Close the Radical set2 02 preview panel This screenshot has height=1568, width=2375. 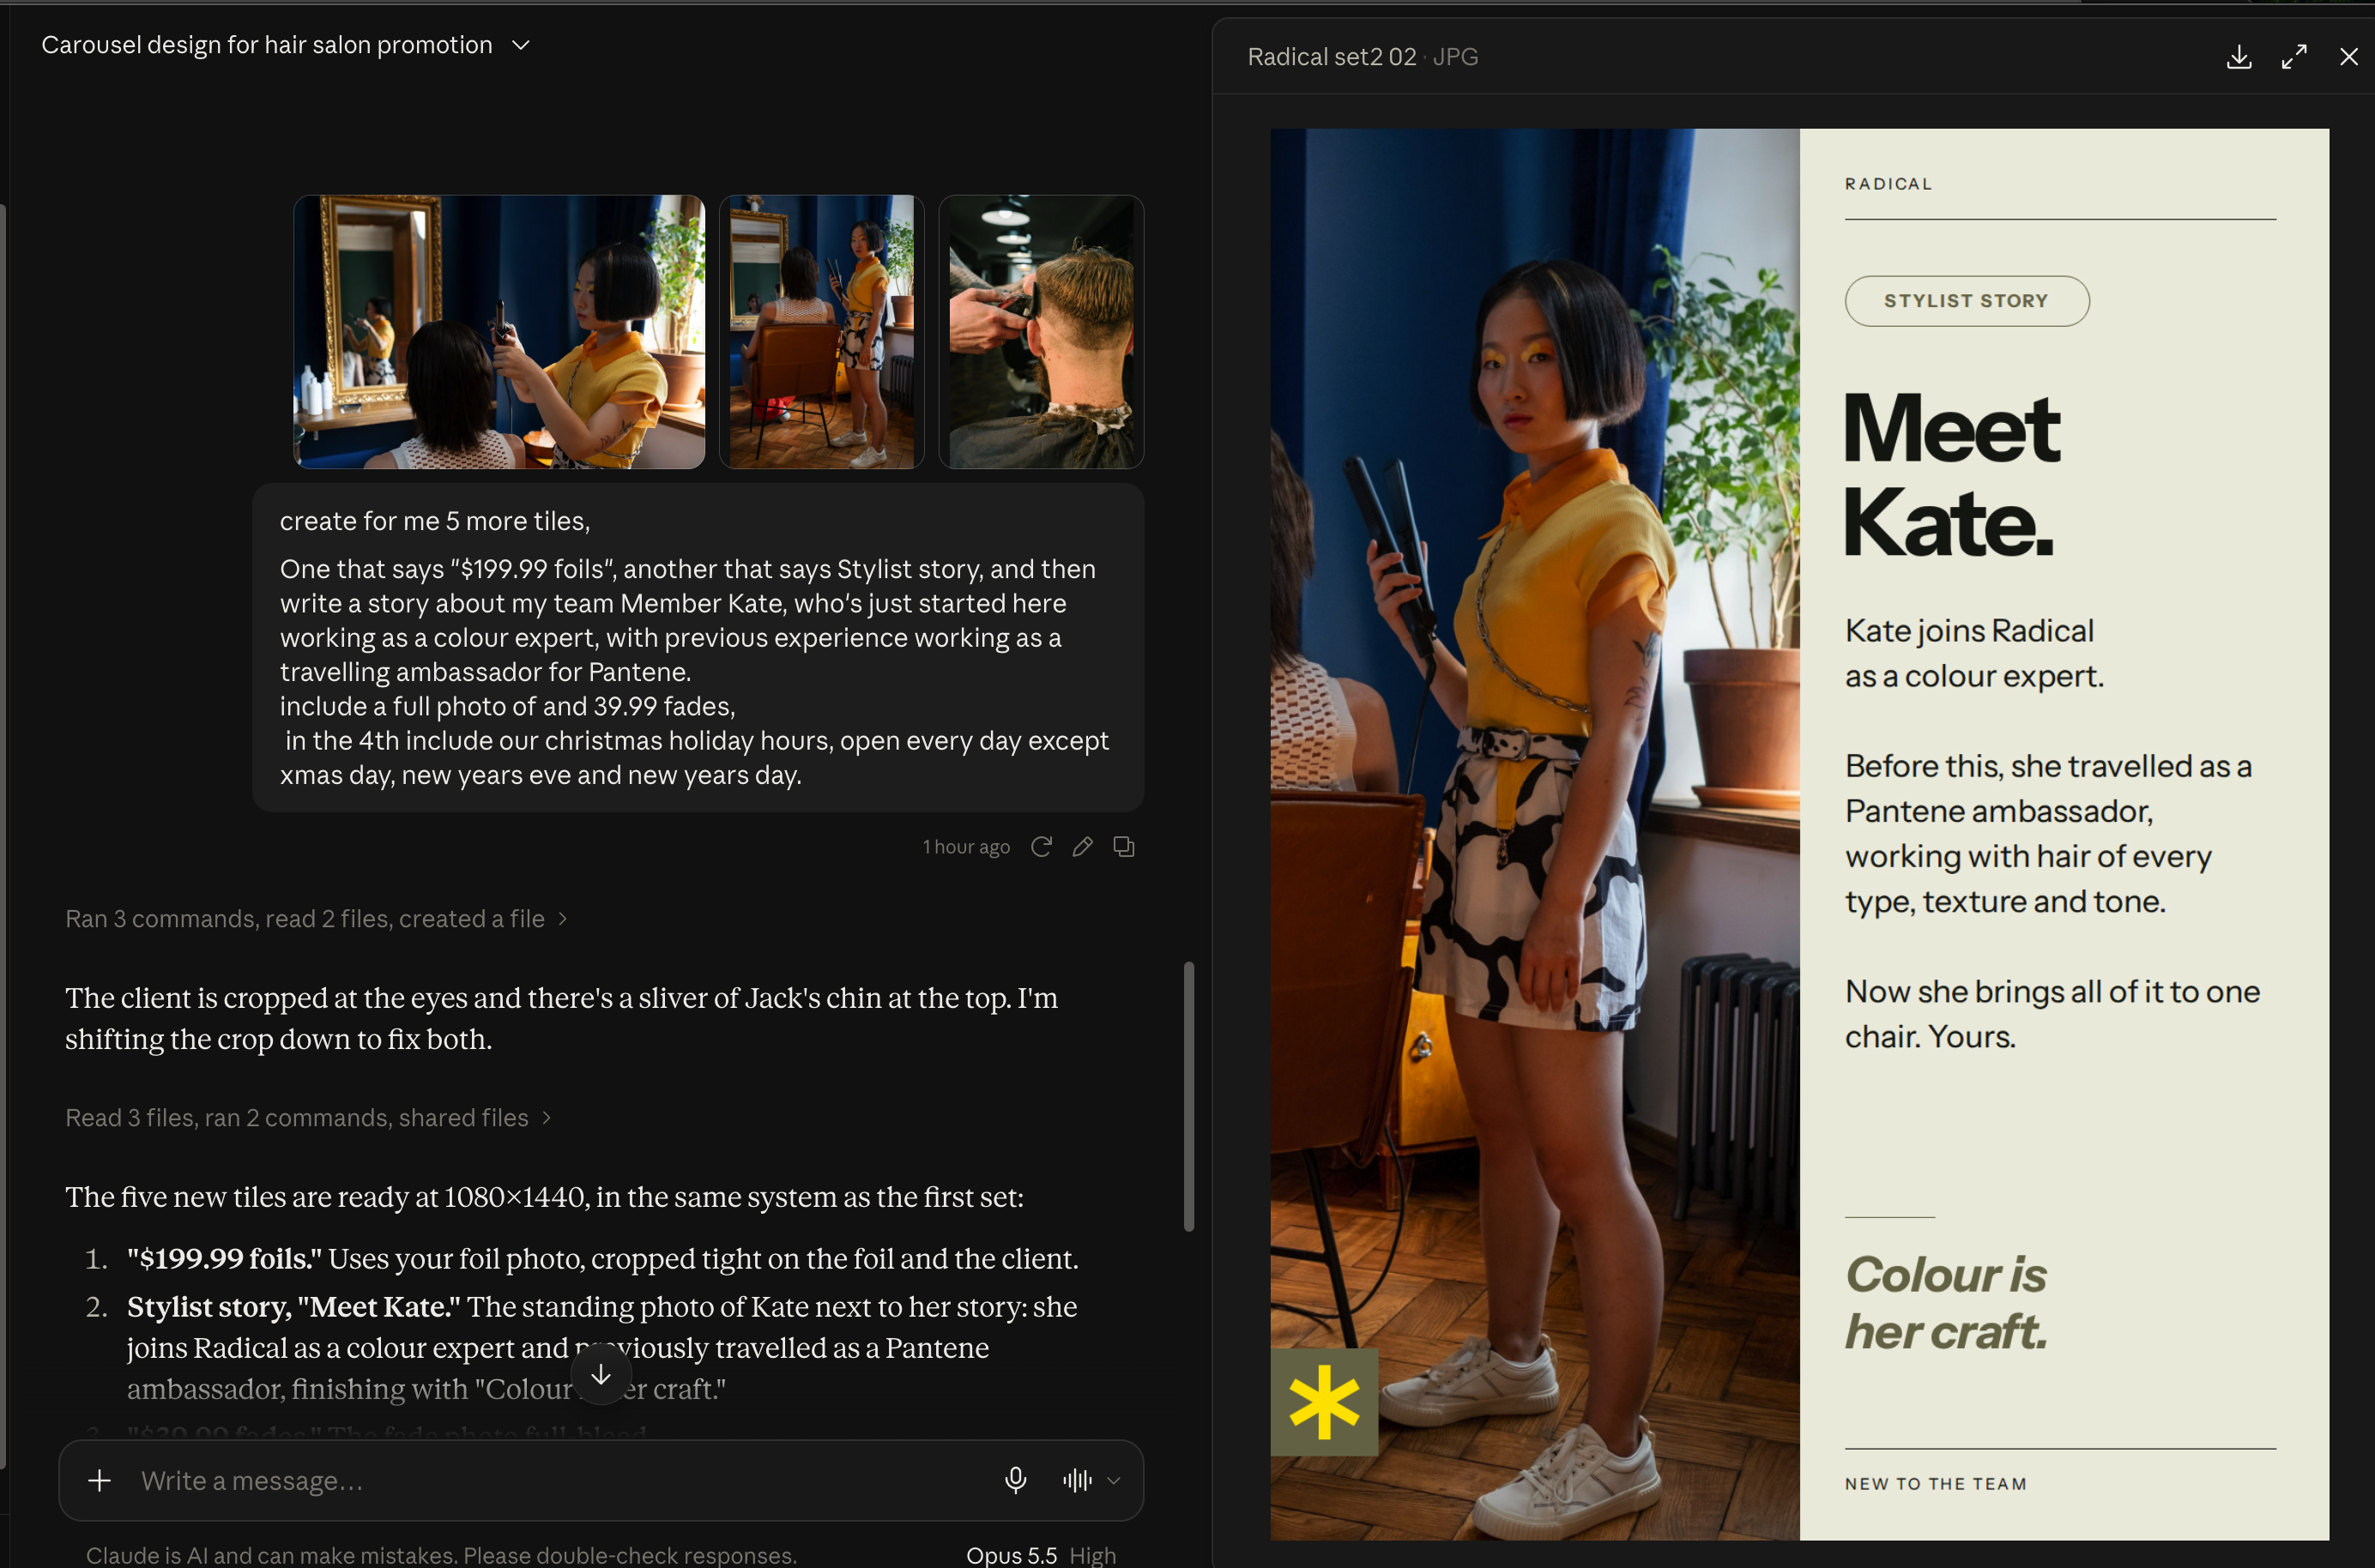2348,57
